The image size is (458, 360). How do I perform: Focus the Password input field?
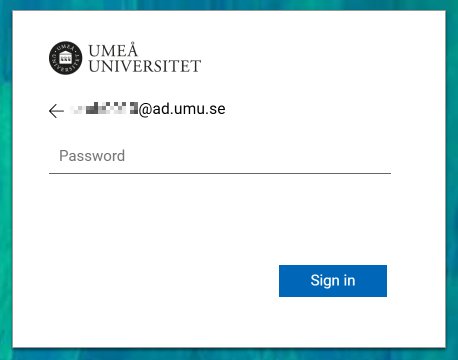[220, 156]
